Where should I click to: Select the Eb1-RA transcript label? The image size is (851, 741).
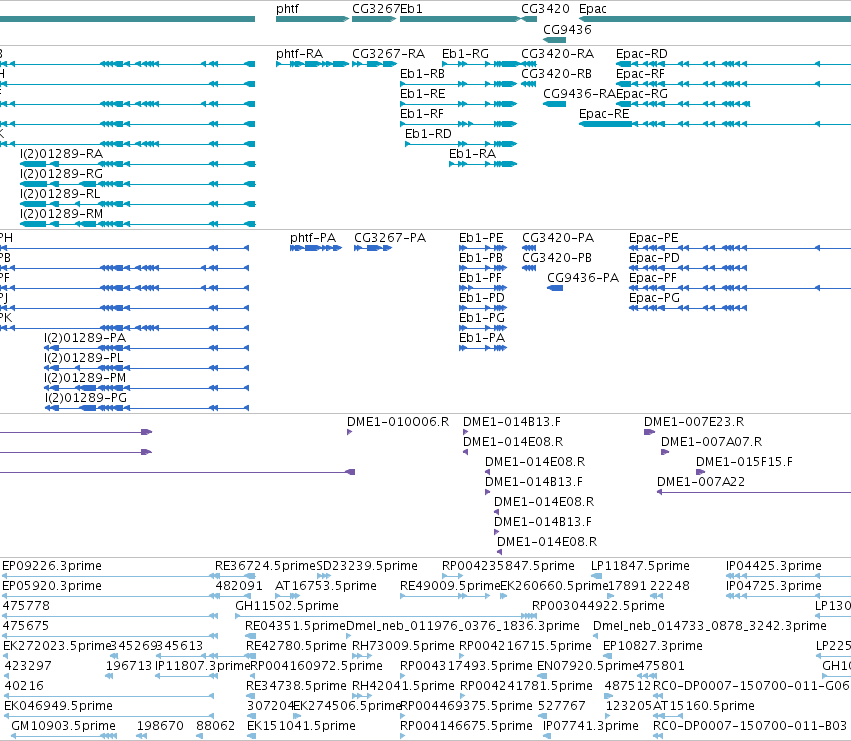[x=472, y=154]
